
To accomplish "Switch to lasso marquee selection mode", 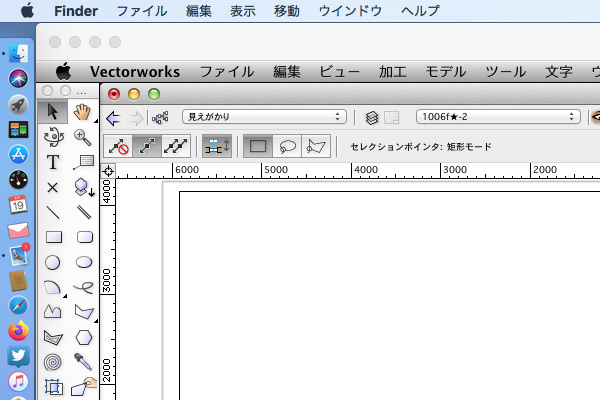I will click(x=287, y=146).
